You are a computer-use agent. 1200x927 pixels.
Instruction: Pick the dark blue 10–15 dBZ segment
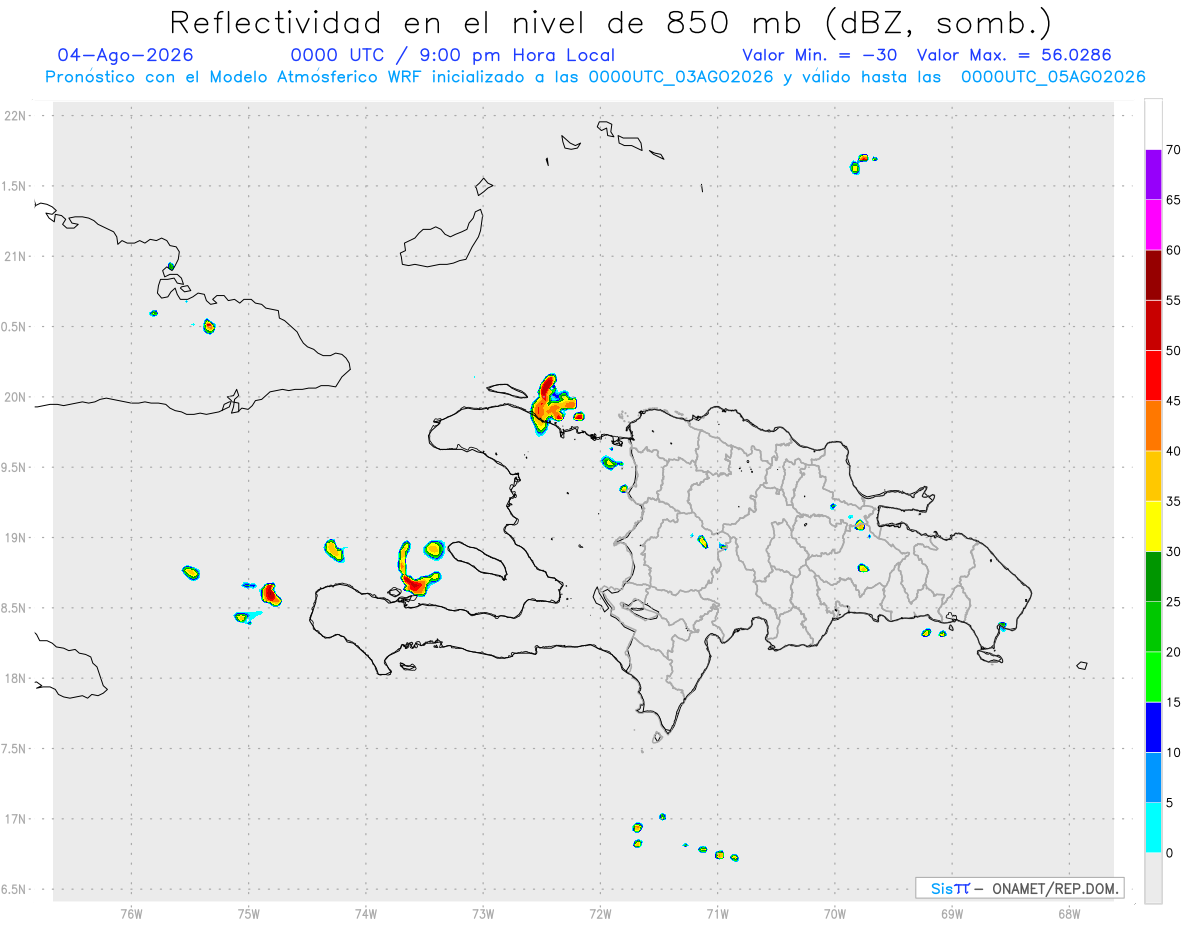click(1153, 727)
